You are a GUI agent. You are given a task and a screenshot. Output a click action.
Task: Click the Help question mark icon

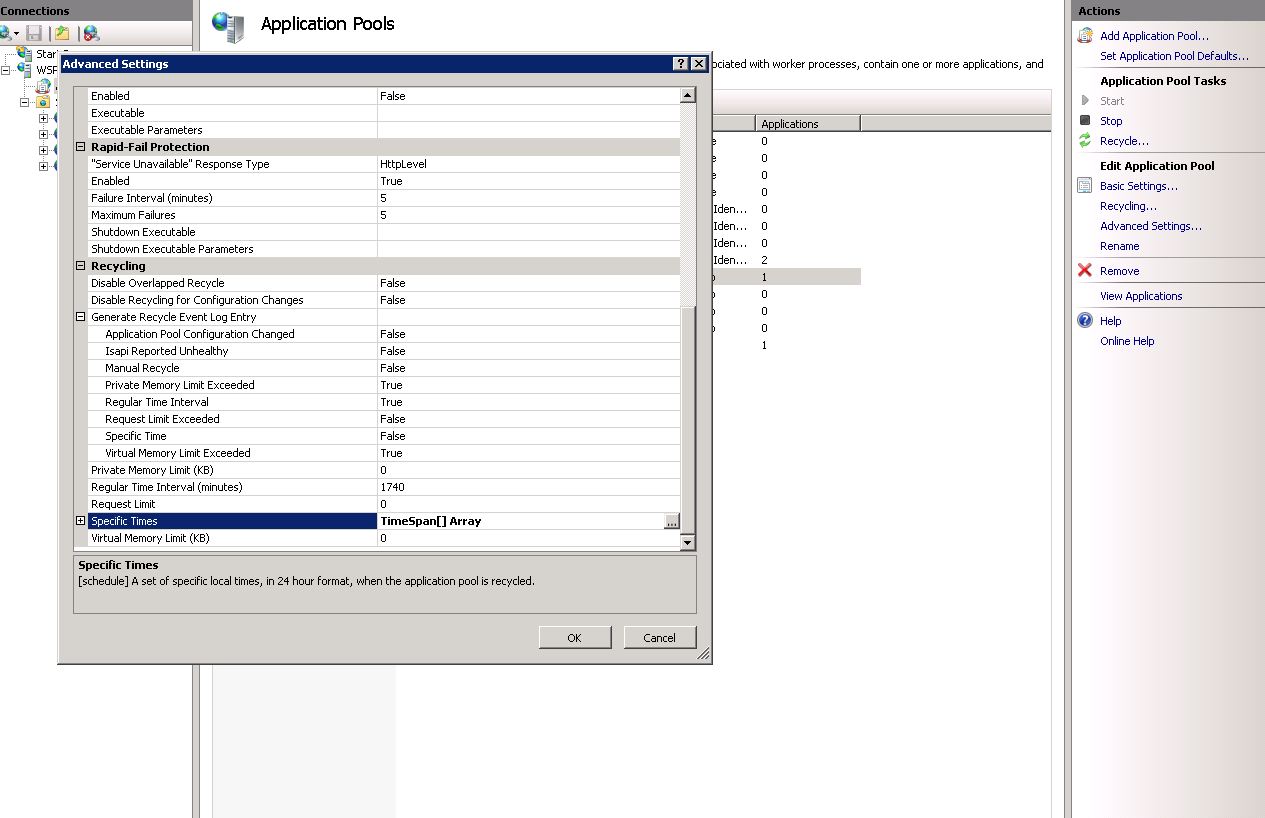tap(1086, 320)
